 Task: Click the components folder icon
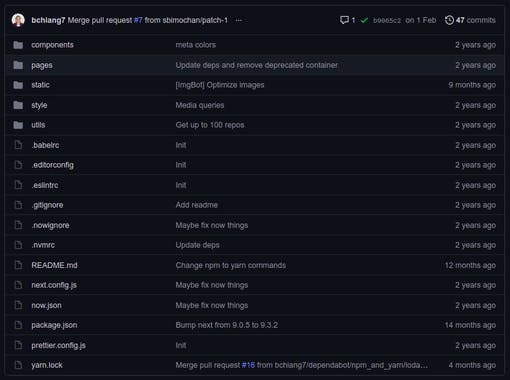coord(18,45)
